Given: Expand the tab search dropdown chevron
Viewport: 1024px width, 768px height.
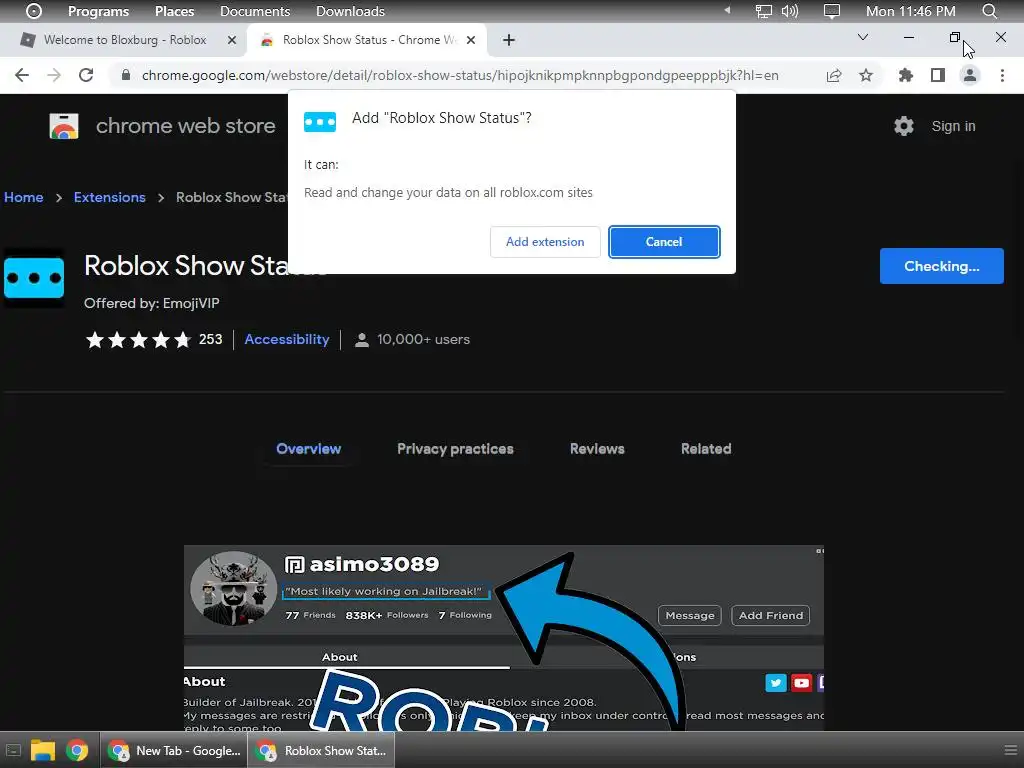Looking at the screenshot, I should tap(863, 37).
